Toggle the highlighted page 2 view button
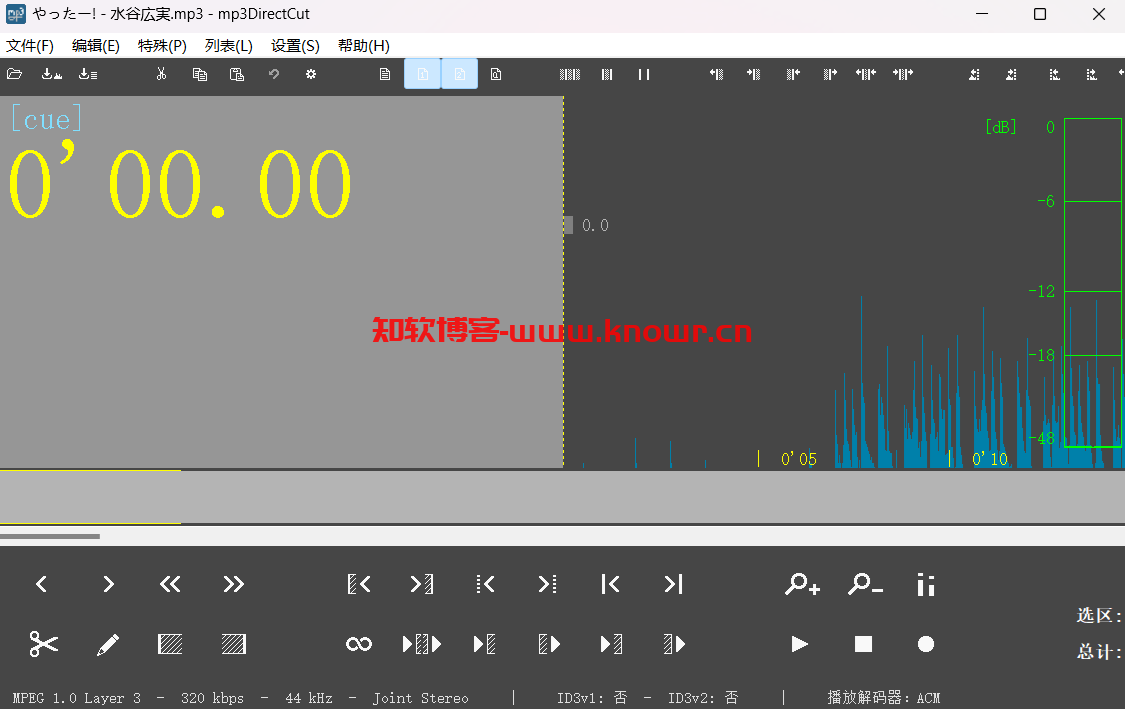Viewport: 1125px width, 709px height. pyautogui.click(x=459, y=74)
